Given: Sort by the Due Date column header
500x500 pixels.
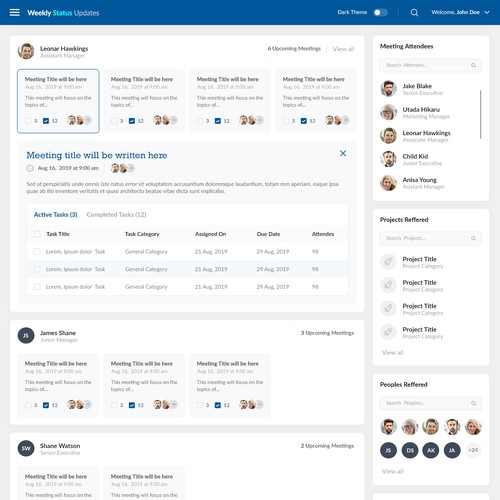Looking at the screenshot, I should (x=268, y=234).
